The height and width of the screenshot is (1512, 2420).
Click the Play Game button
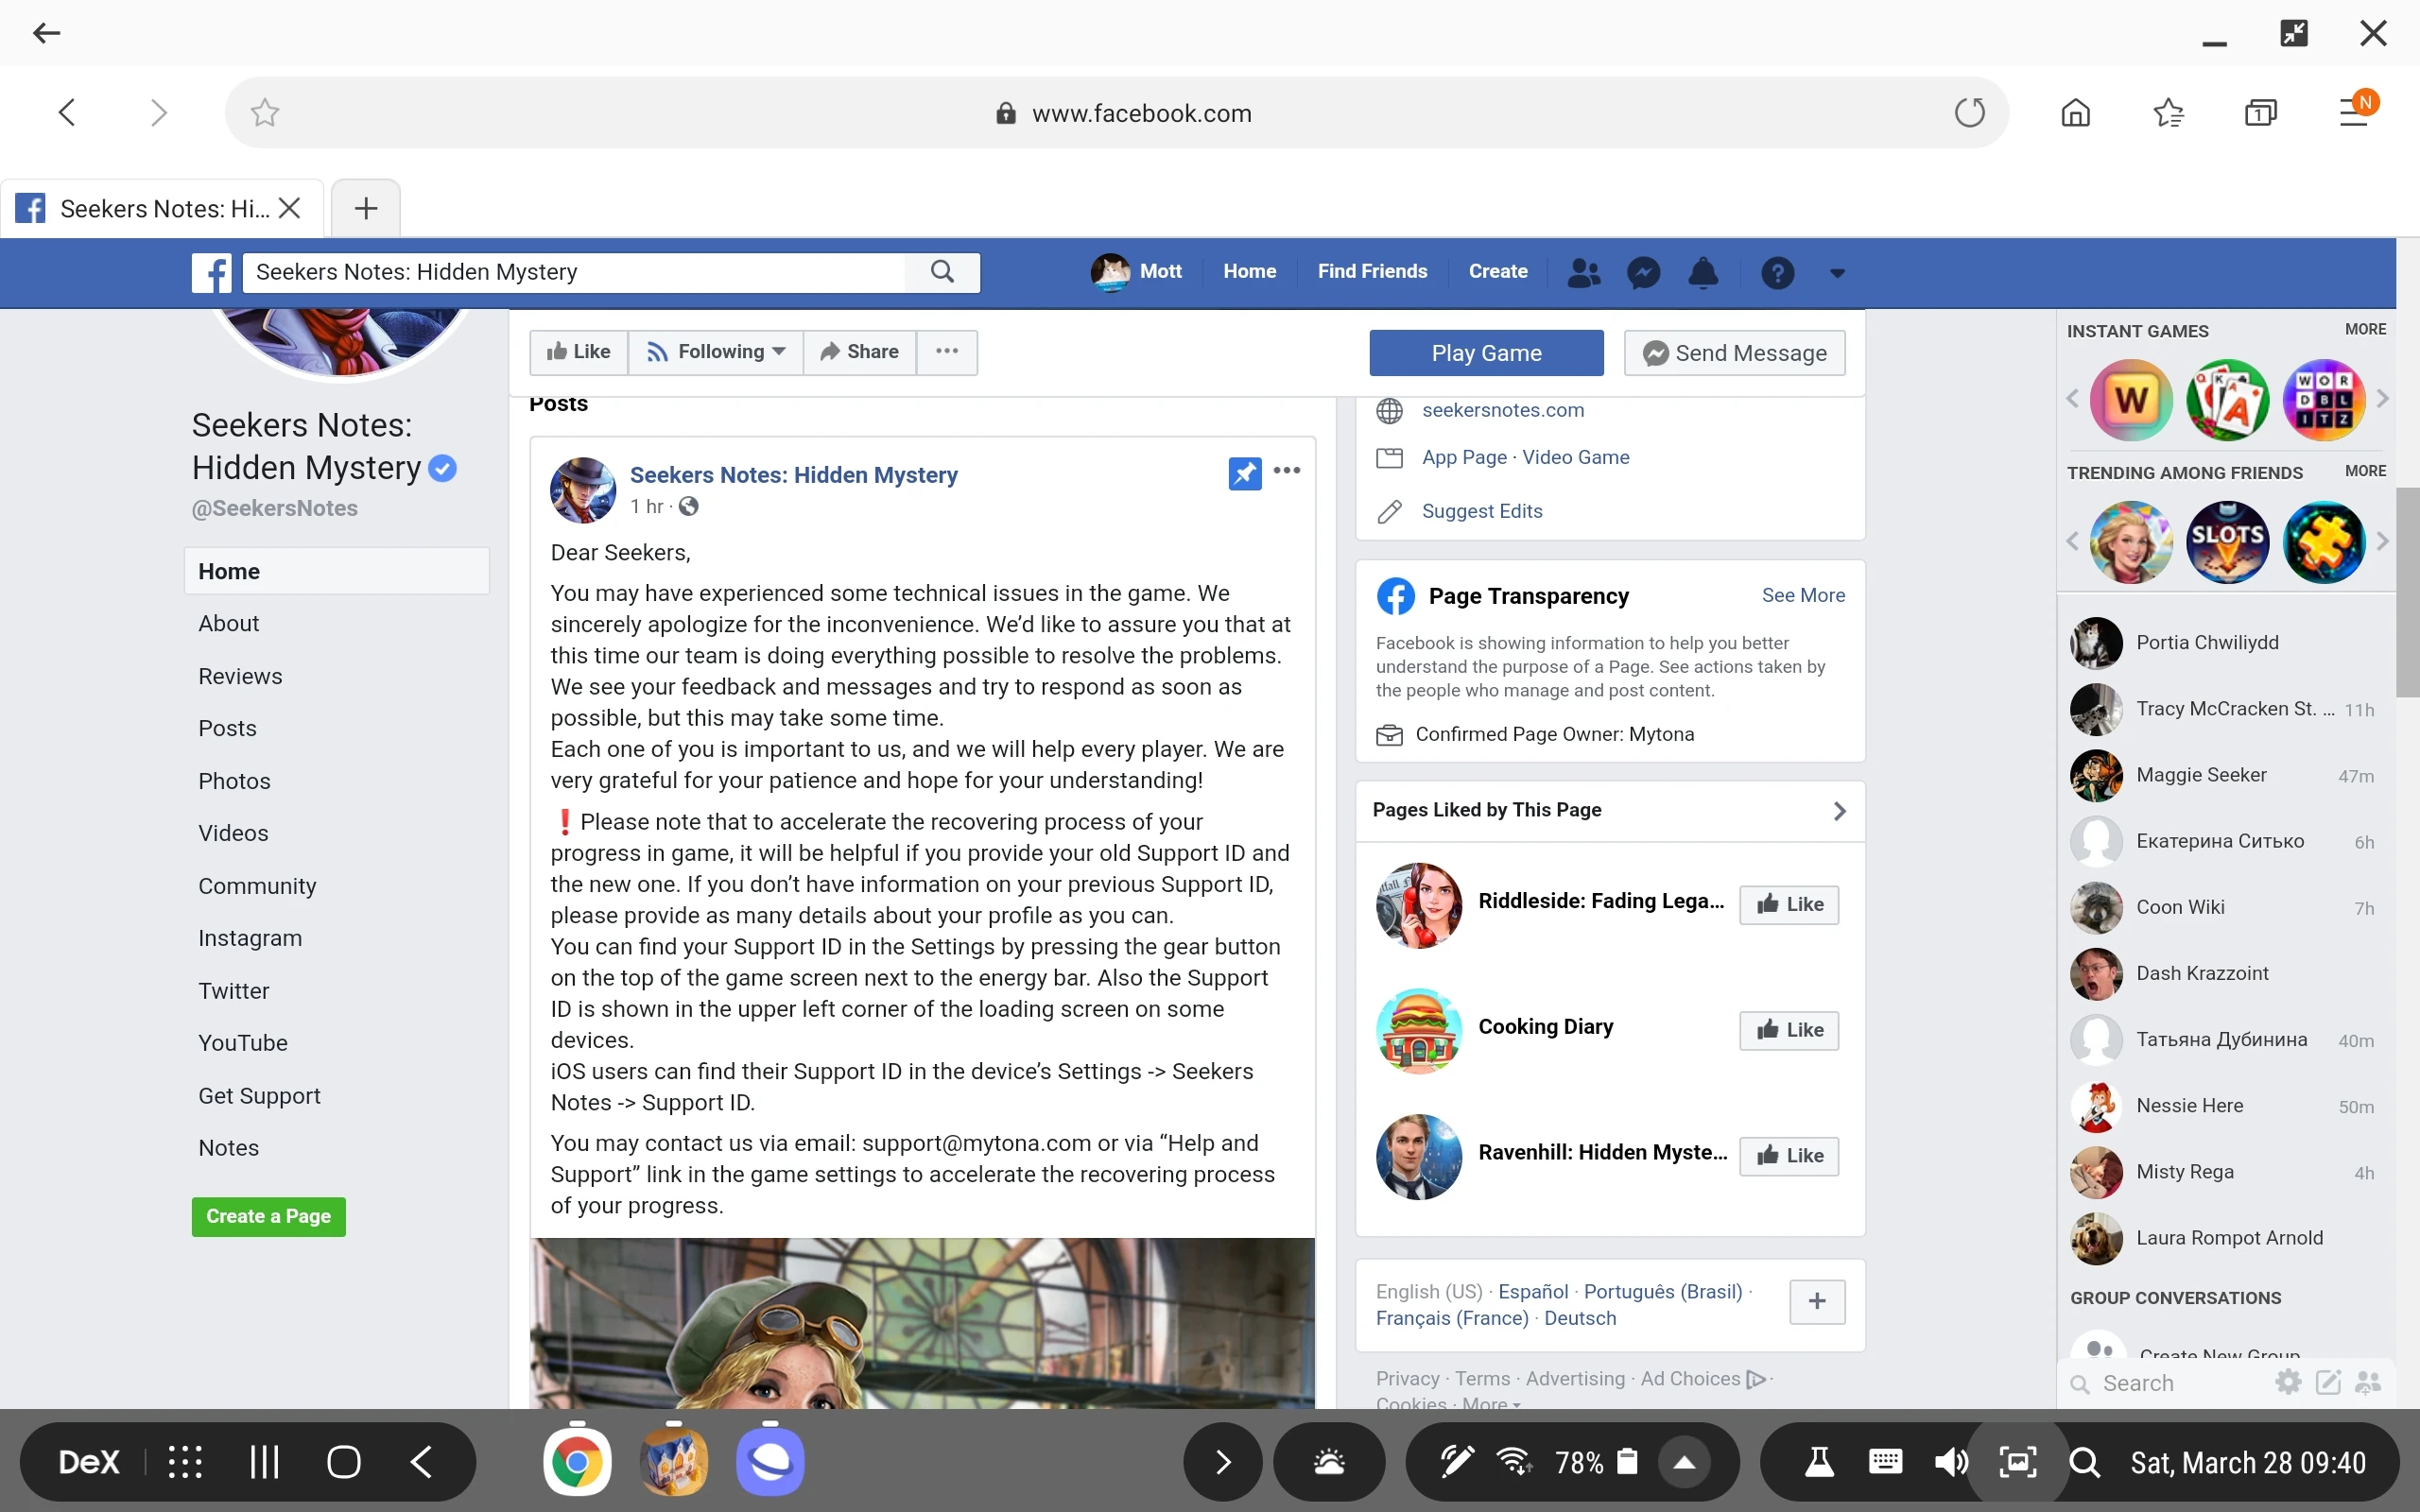tap(1486, 353)
